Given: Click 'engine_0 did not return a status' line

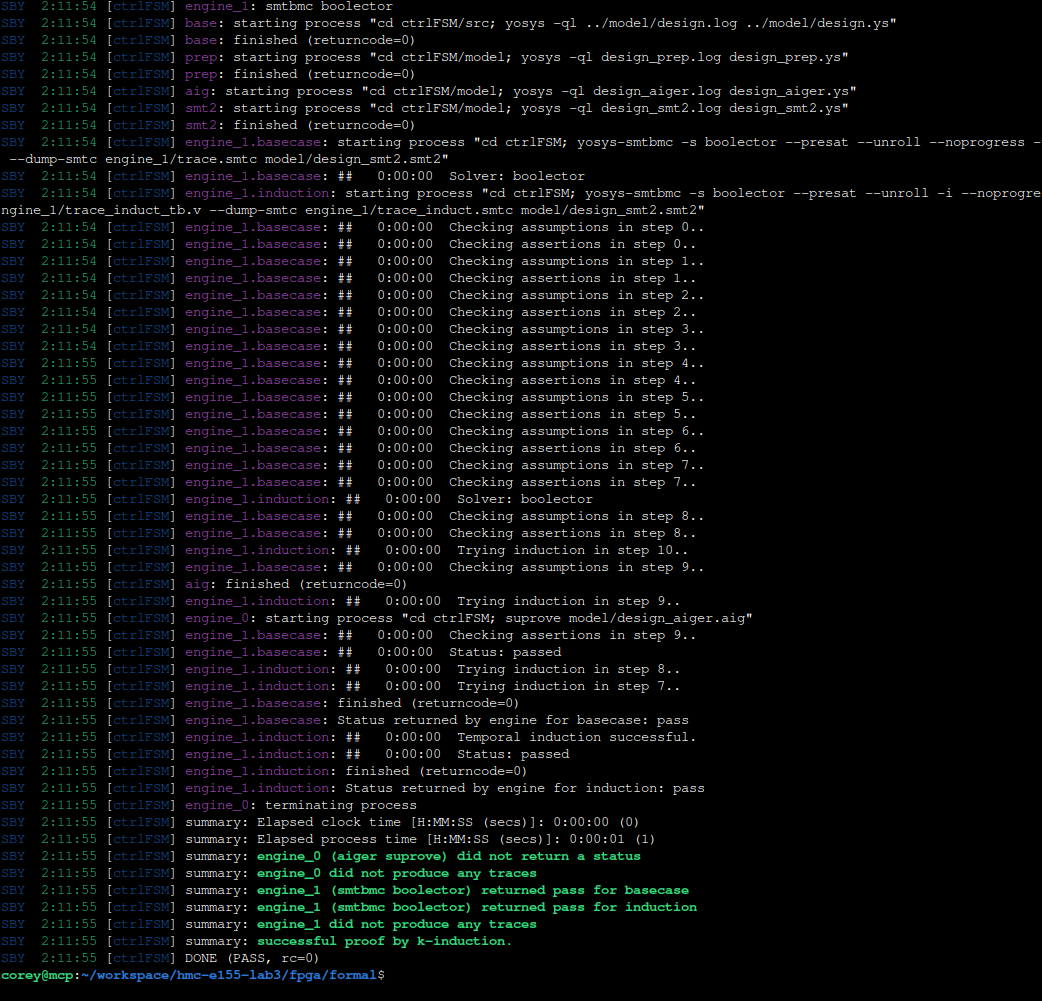Looking at the screenshot, I should coord(448,856).
